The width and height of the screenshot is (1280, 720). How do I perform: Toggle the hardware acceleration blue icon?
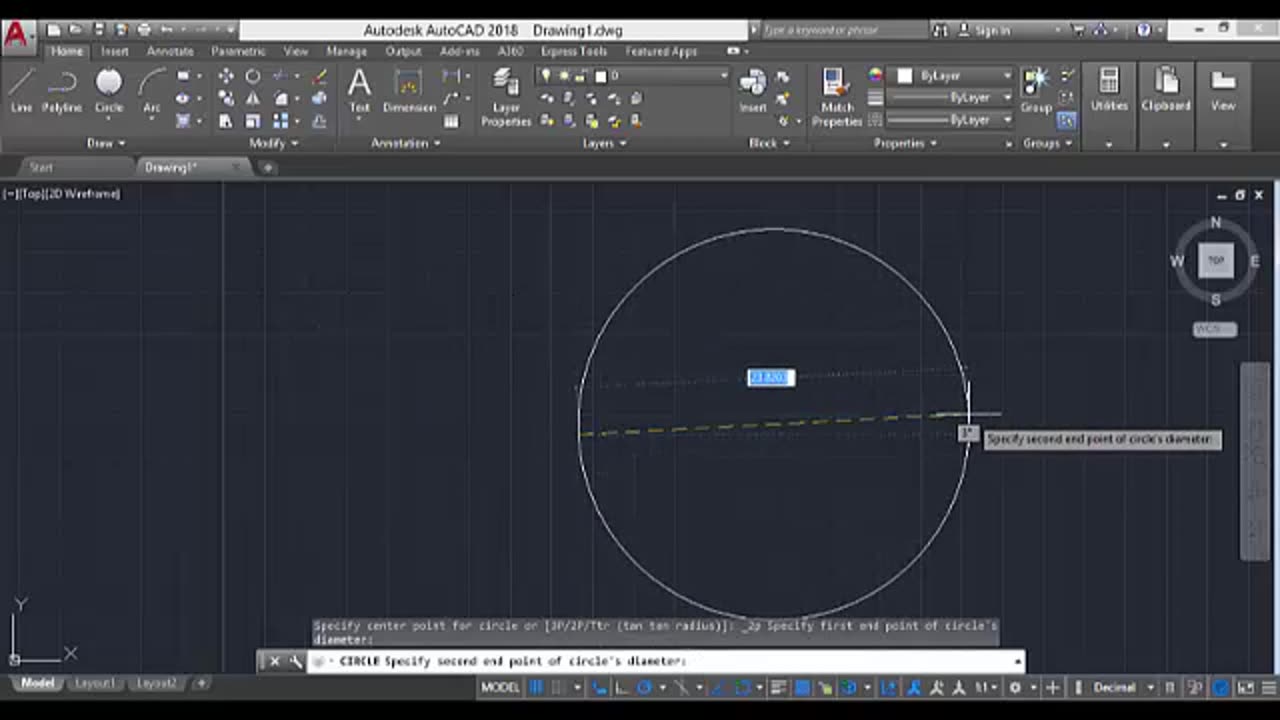[x=1221, y=687]
